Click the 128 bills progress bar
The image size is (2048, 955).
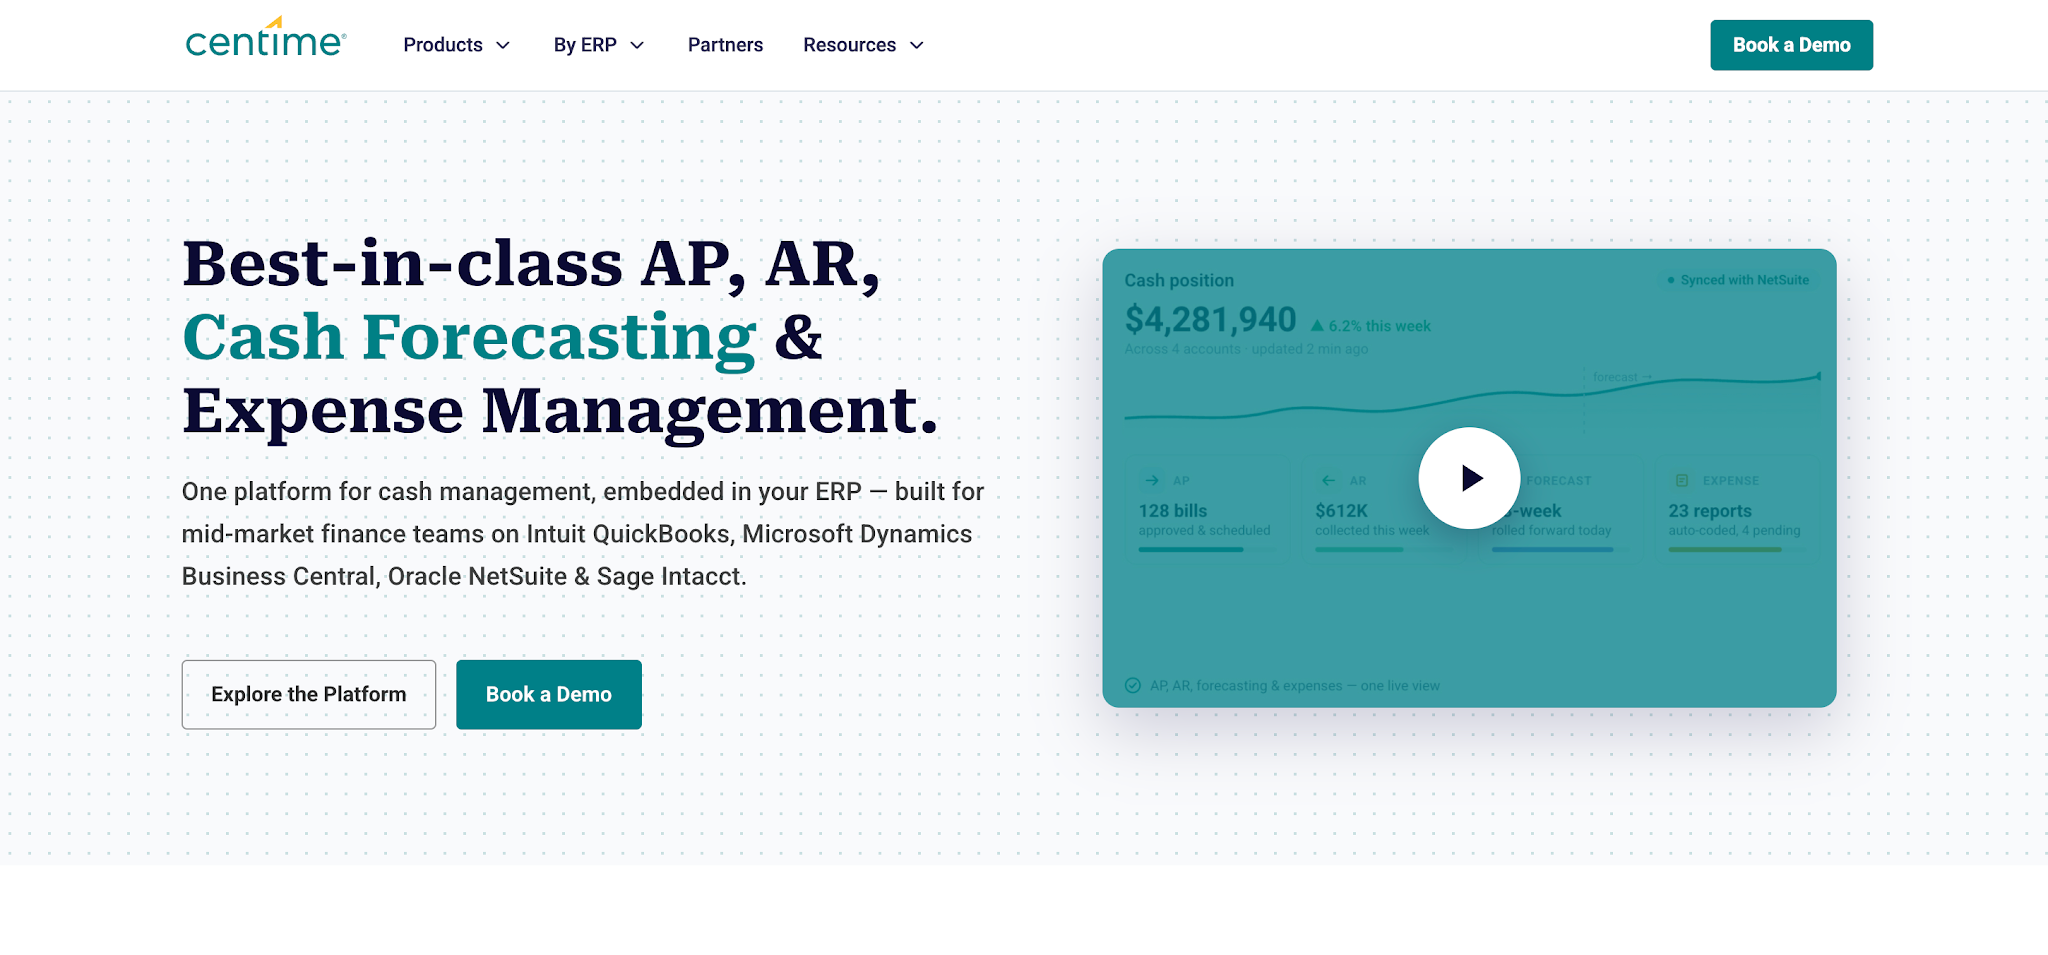click(x=1207, y=550)
